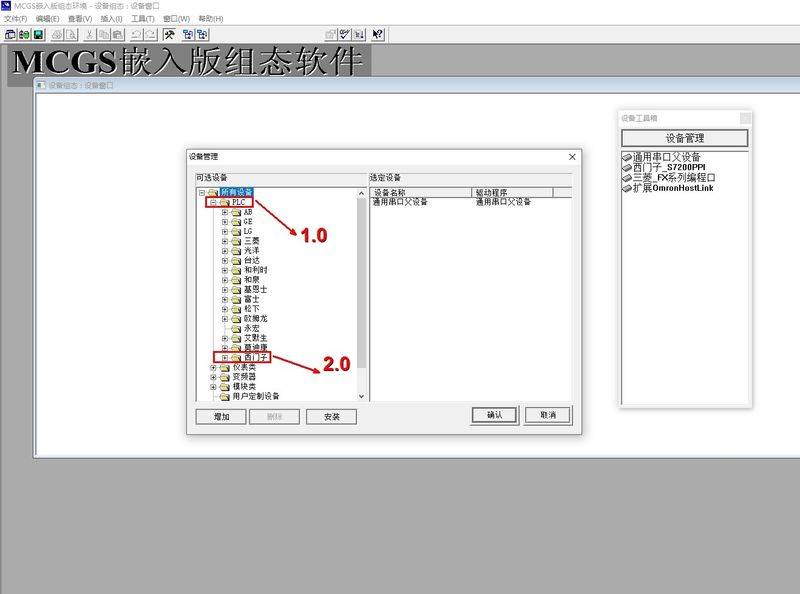Viewport: 800px width, 594px height.
Task: Click the 安装 button
Action: (x=332, y=416)
